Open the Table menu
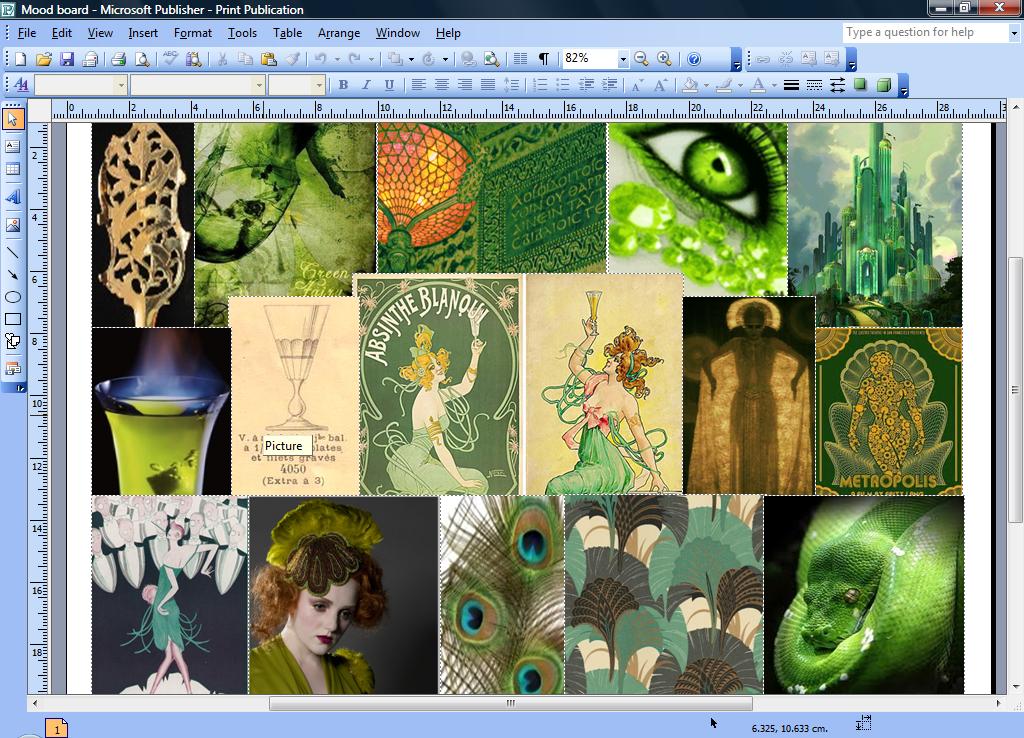 coord(287,33)
